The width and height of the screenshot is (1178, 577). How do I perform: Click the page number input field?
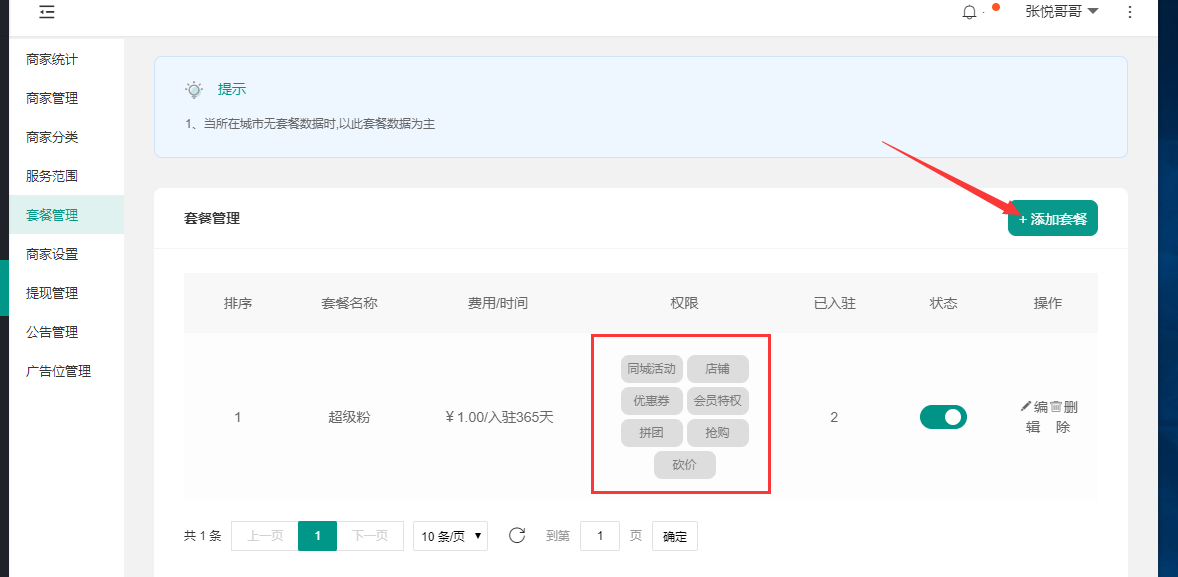600,536
